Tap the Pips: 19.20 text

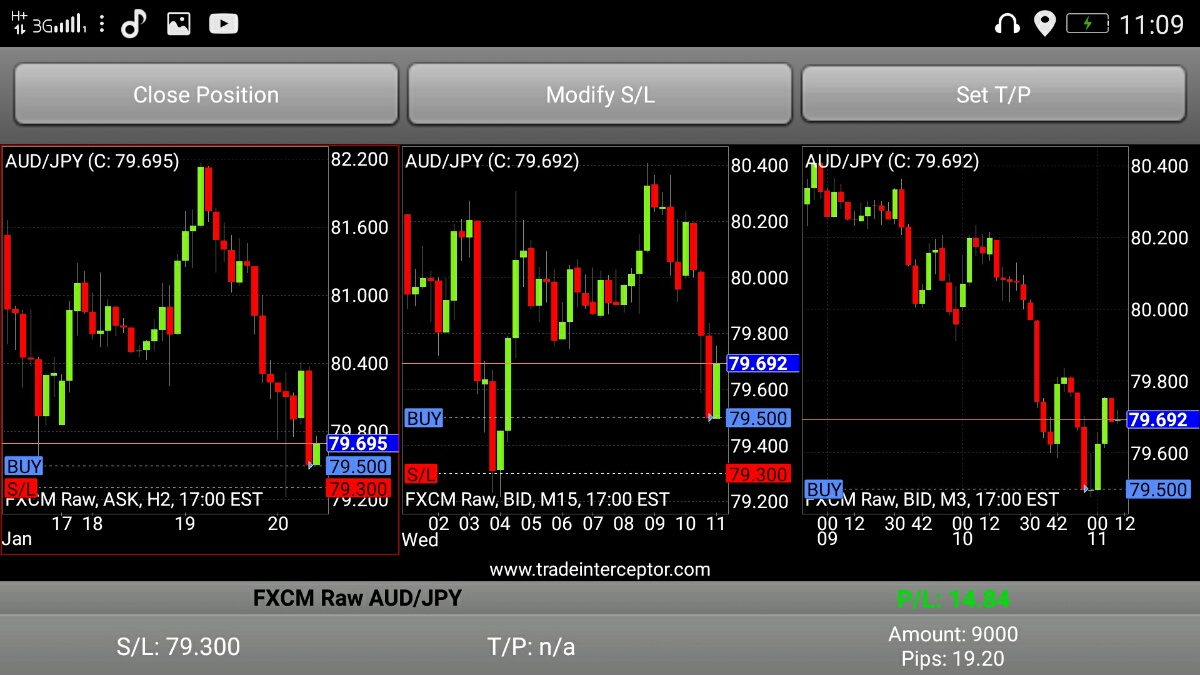pyautogui.click(x=953, y=659)
